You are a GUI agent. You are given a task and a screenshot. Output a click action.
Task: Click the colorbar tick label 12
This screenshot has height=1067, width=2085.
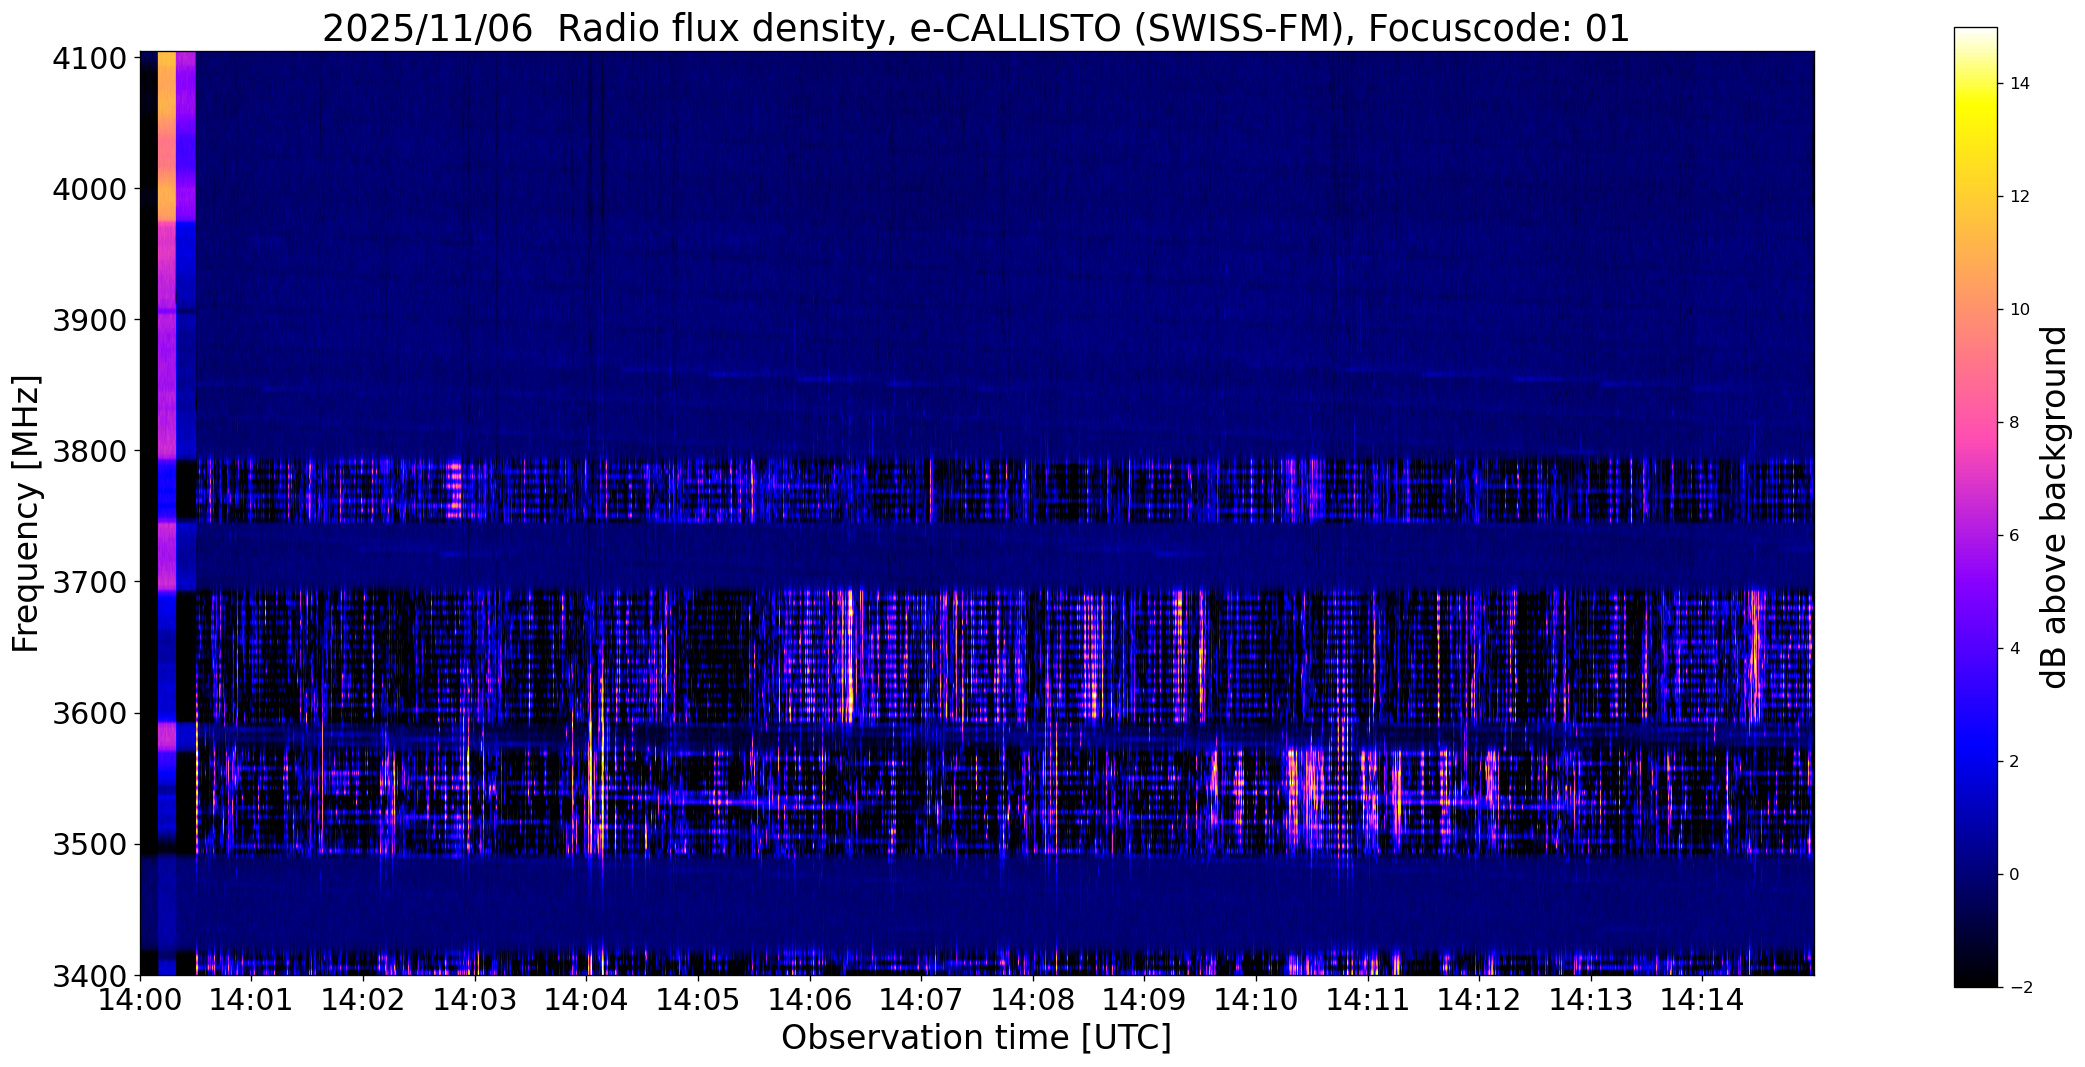click(x=2020, y=197)
